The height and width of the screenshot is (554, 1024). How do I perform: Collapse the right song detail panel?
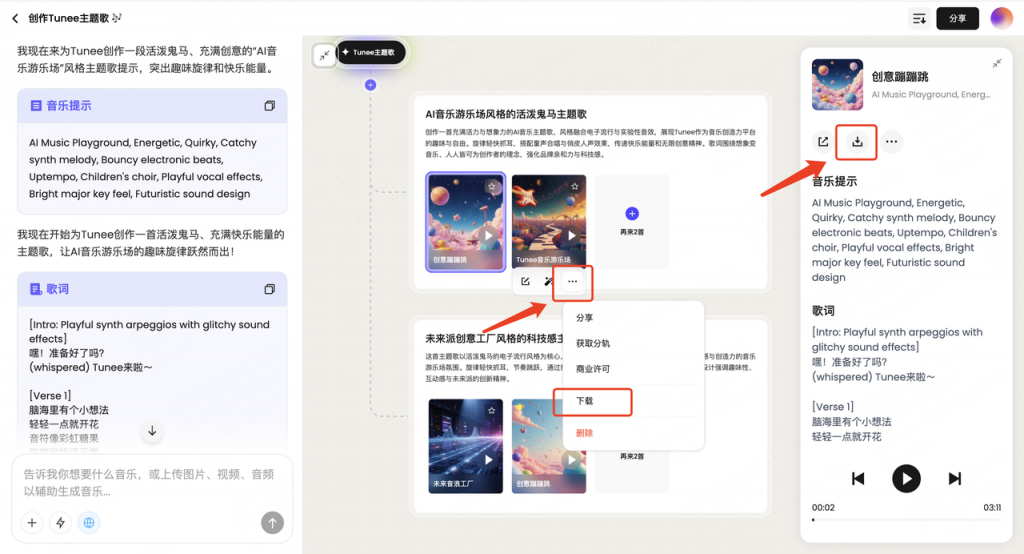click(996, 63)
